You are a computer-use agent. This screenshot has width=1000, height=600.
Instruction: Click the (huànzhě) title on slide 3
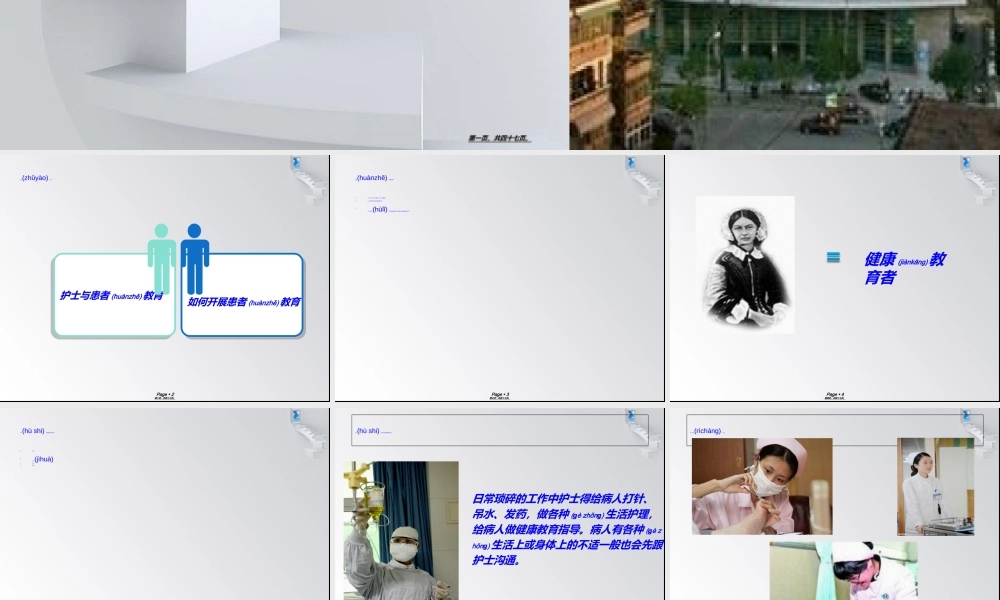372,178
